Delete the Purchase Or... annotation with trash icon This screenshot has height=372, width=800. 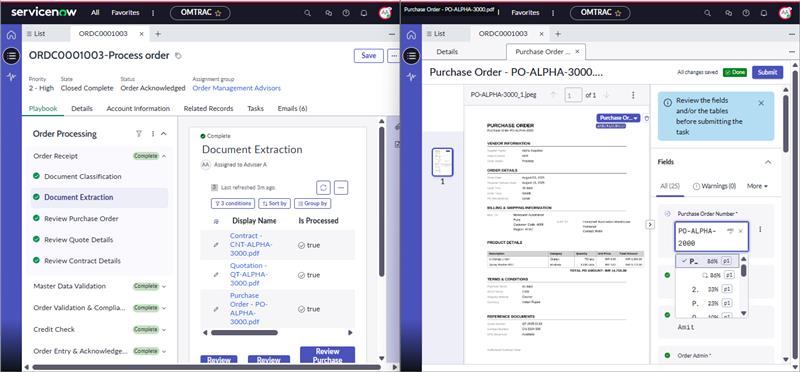tap(646, 118)
